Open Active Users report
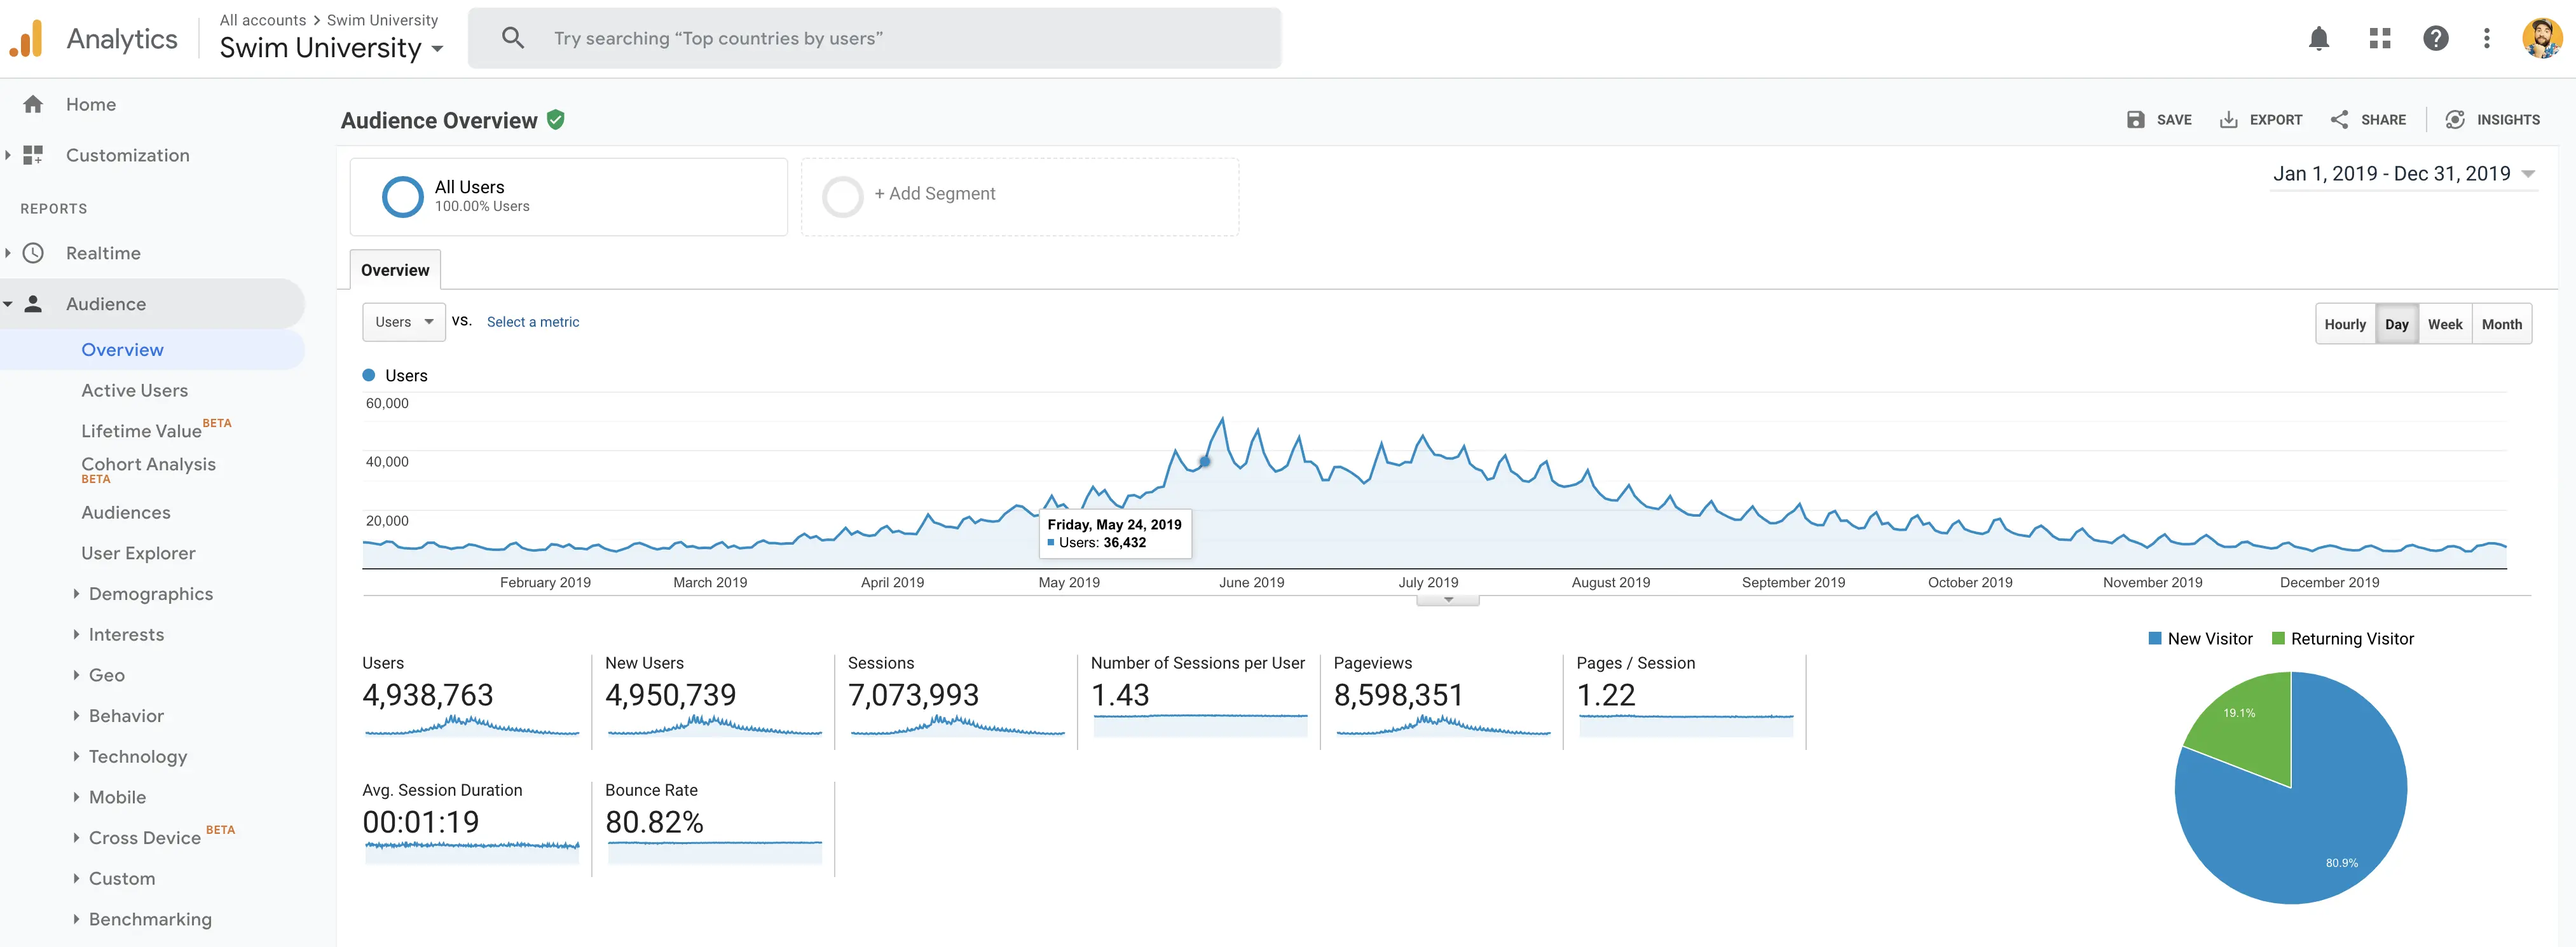The width and height of the screenshot is (2576, 947). tap(134, 390)
